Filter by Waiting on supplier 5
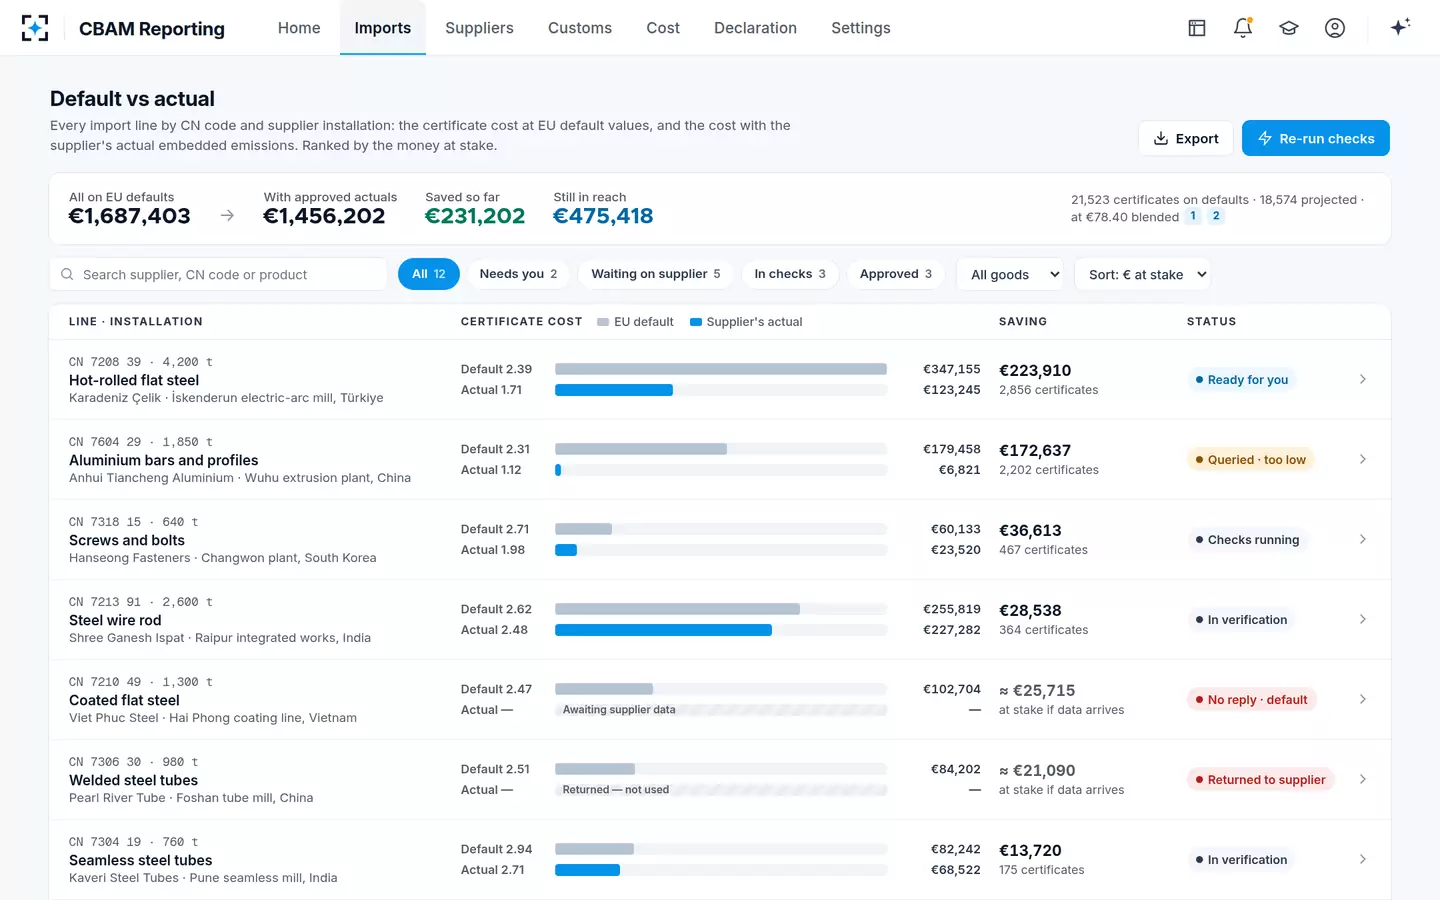Viewport: 1440px width, 900px height. coord(656,274)
